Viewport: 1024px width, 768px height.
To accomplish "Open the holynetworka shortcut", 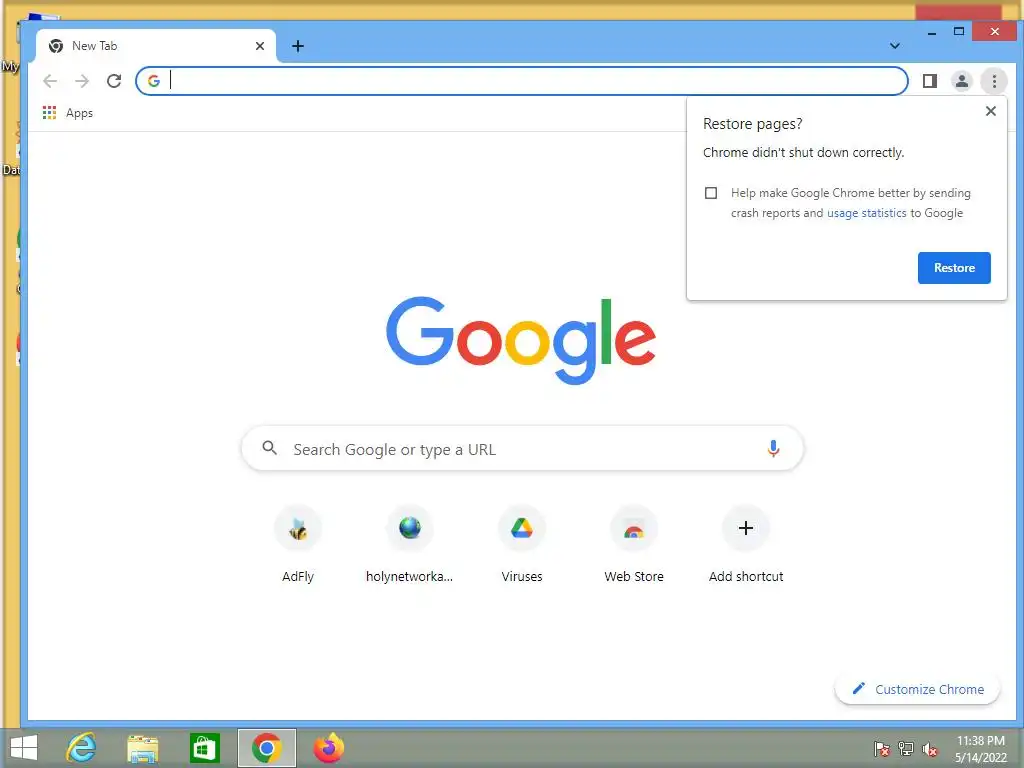I will pyautogui.click(x=409, y=545).
